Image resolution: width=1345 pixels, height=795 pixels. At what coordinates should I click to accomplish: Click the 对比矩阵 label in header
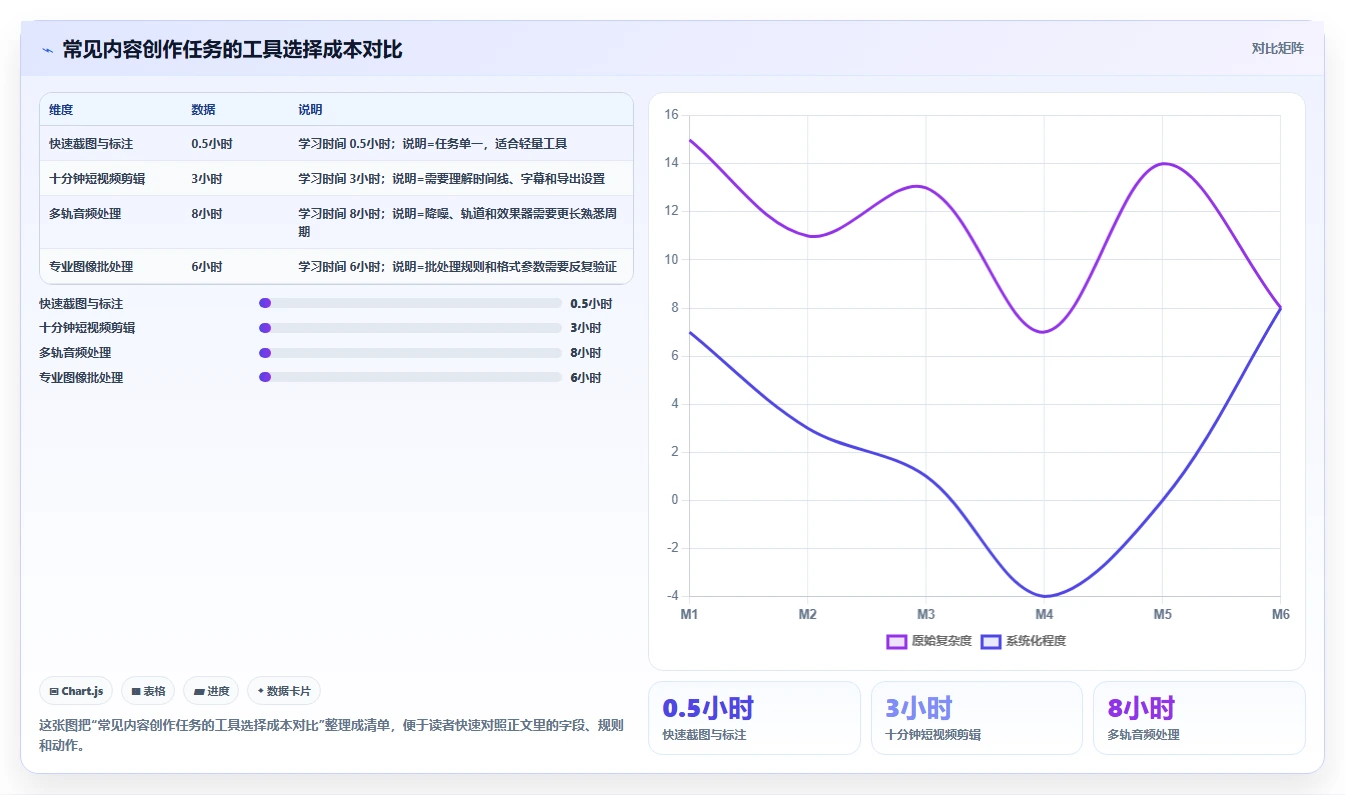coord(1277,48)
